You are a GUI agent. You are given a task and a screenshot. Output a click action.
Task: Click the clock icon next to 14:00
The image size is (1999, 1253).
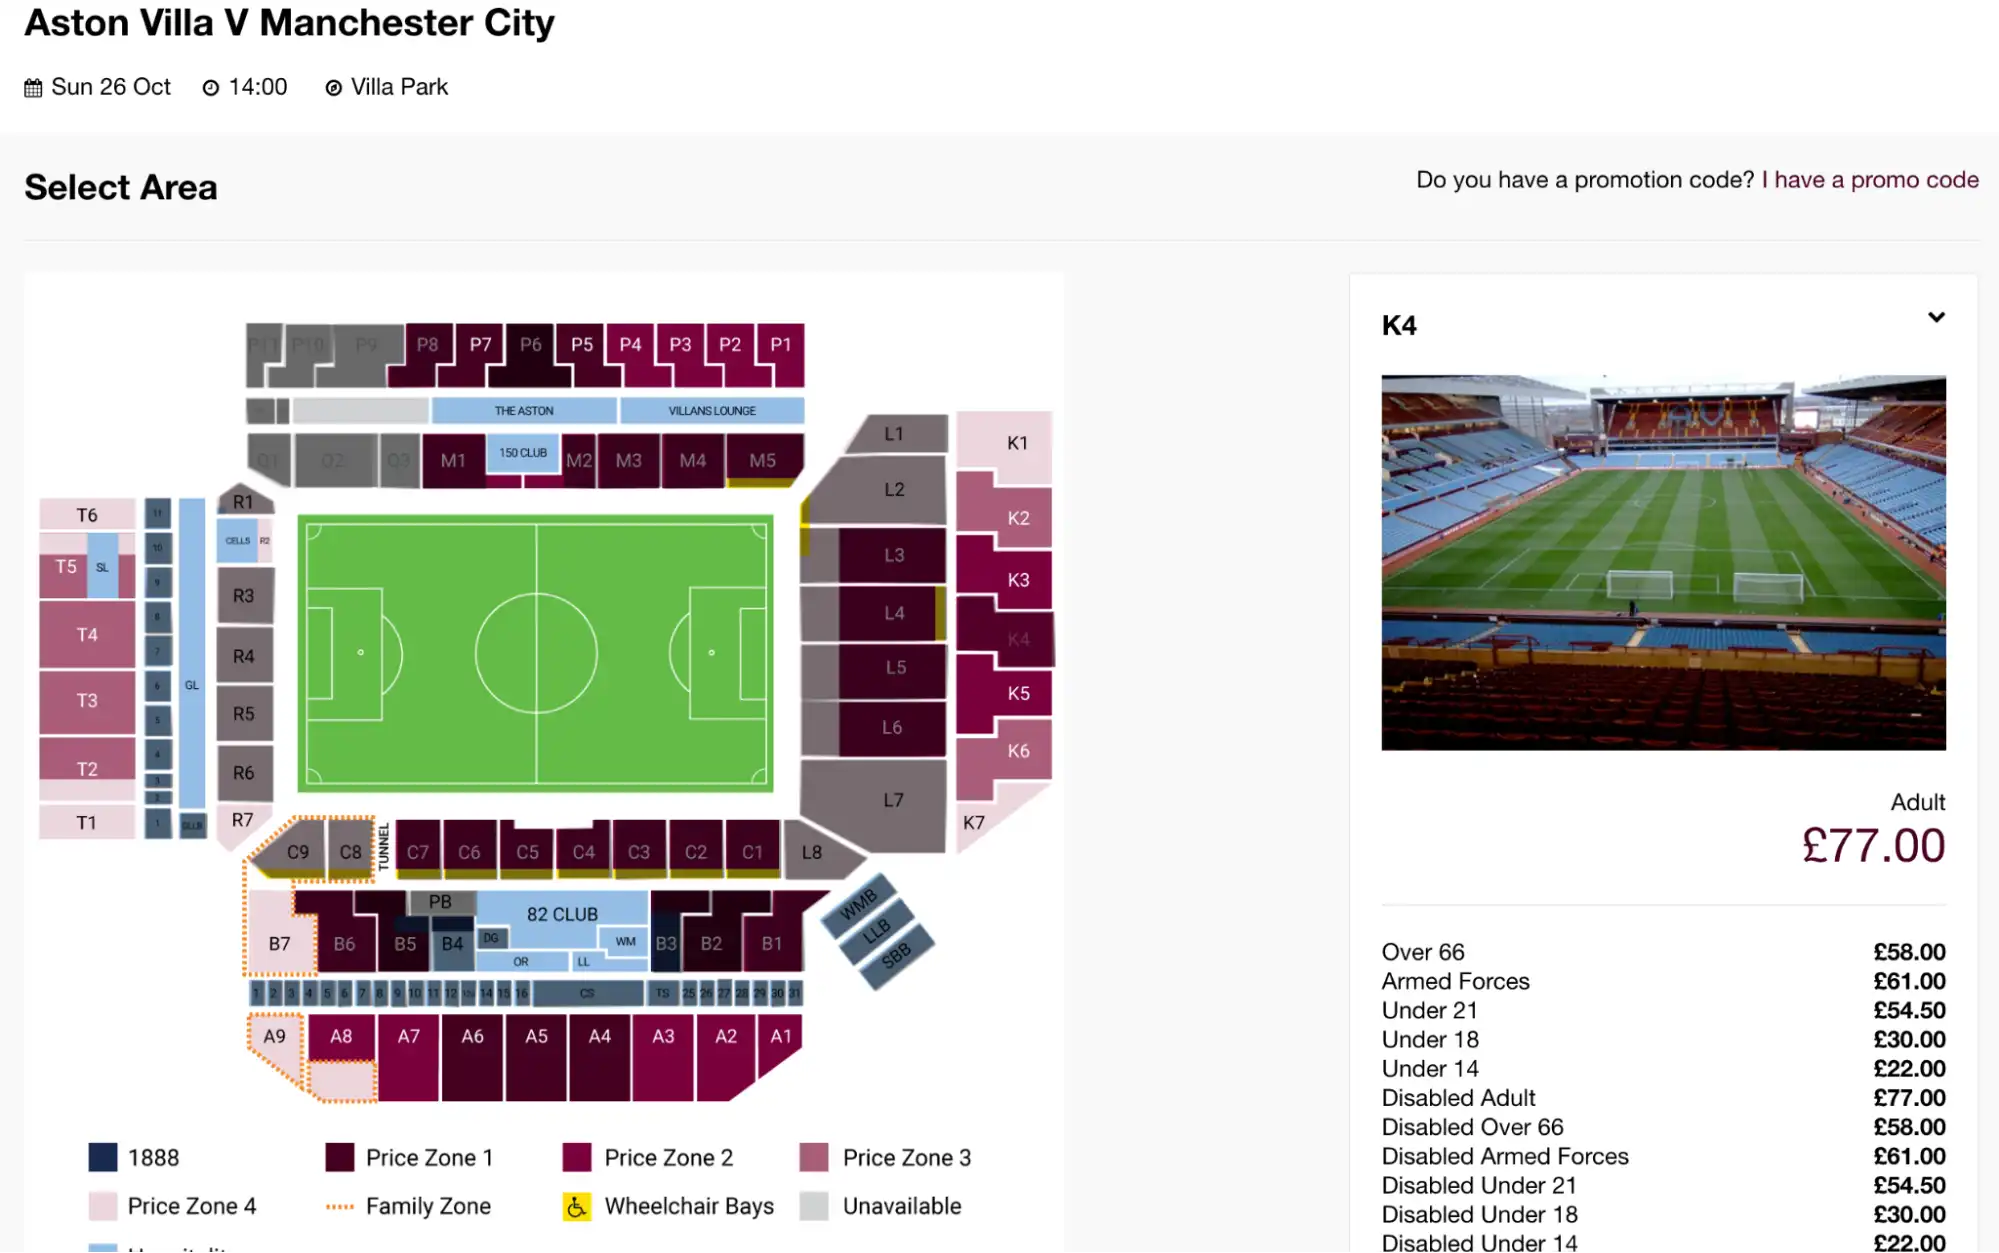pyautogui.click(x=210, y=87)
